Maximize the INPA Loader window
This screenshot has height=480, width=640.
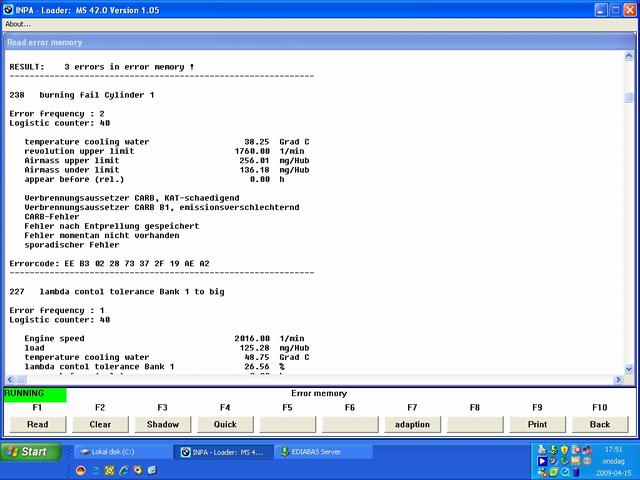[x=613, y=8]
